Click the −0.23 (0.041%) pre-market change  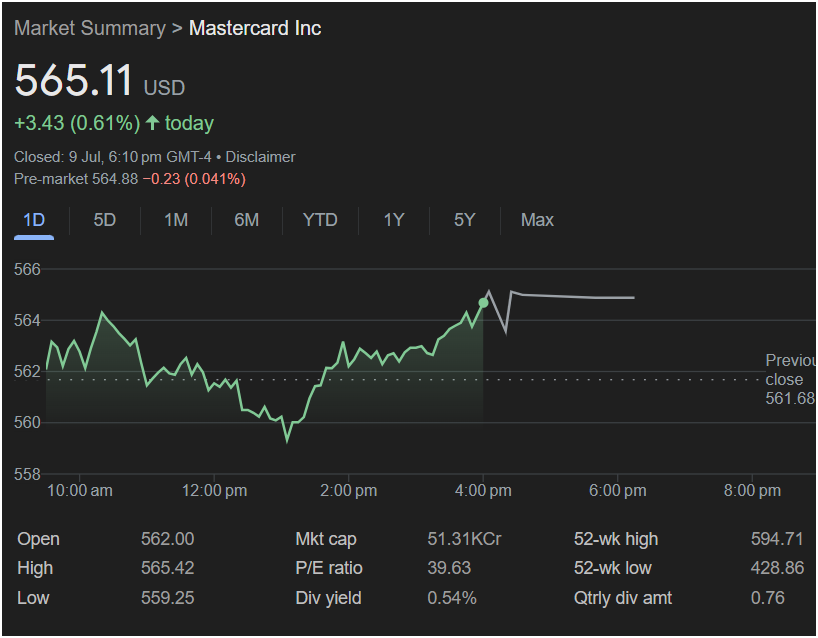[x=194, y=179]
